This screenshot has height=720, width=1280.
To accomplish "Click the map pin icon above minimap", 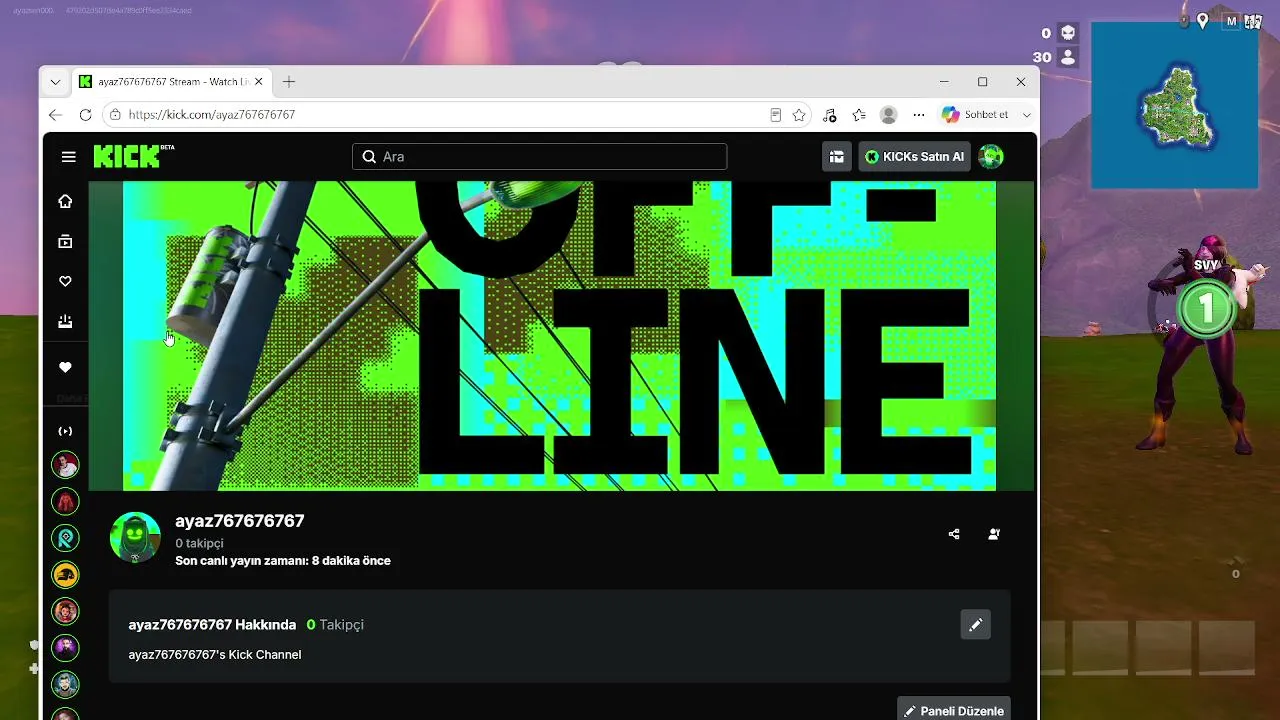I will (1203, 20).
